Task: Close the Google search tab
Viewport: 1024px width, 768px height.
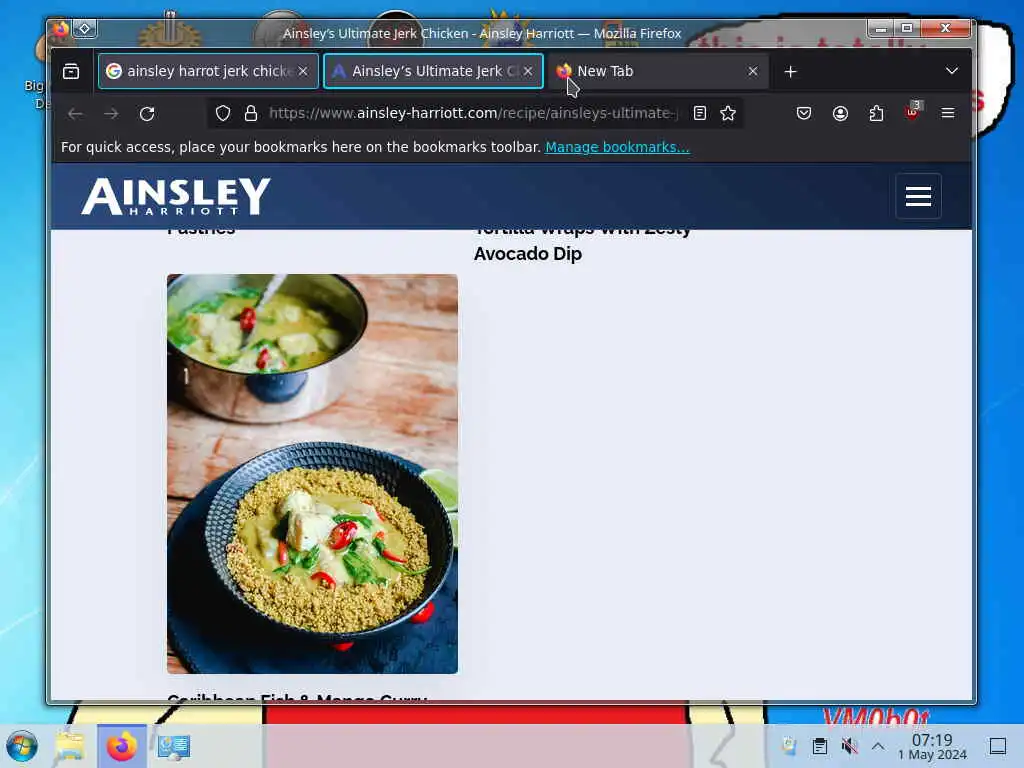Action: coord(303,71)
